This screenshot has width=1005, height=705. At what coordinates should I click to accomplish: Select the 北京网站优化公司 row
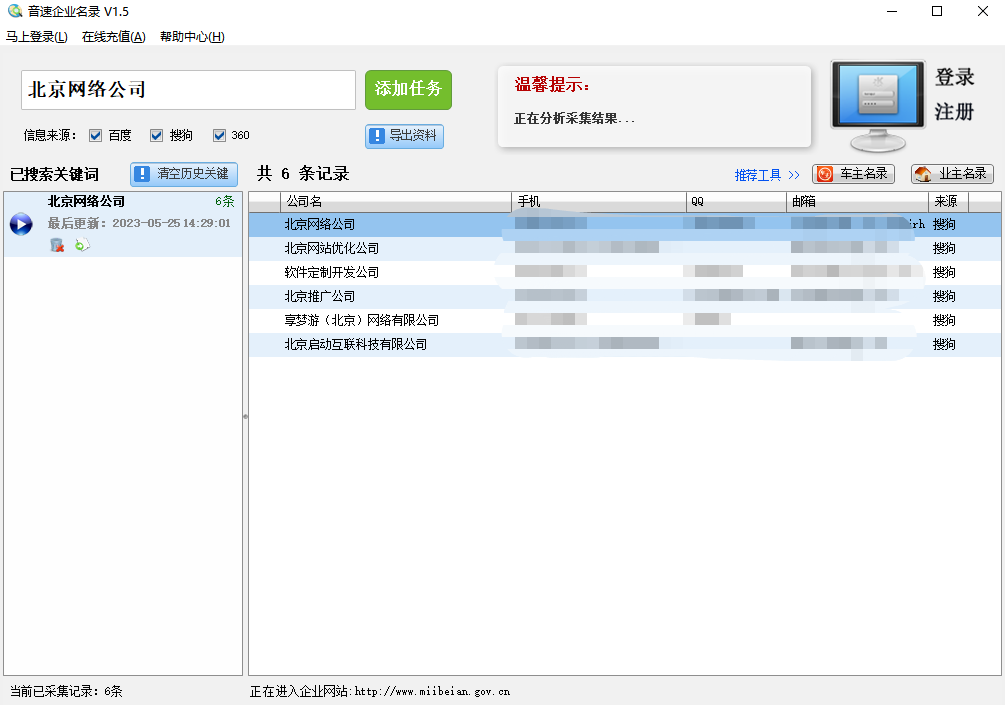[625, 248]
